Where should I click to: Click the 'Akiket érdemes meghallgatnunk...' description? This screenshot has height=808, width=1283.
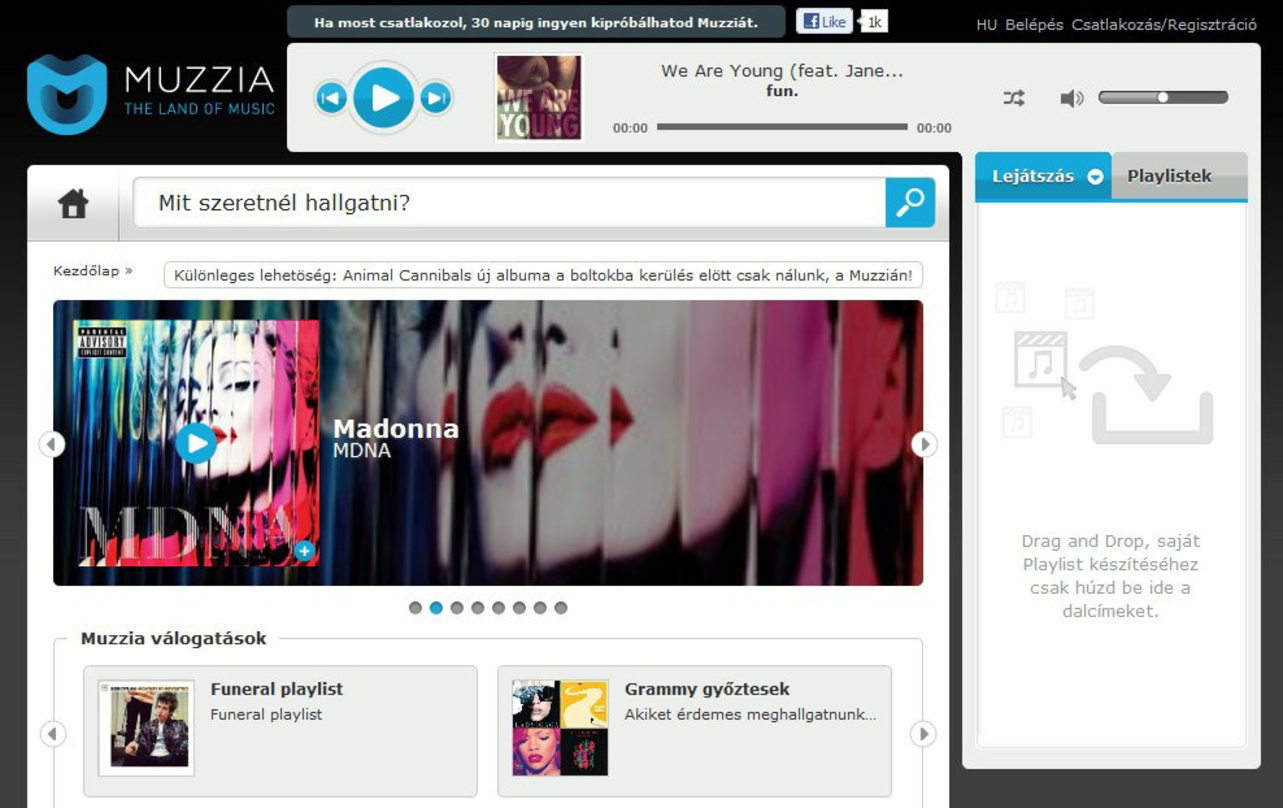click(750, 714)
